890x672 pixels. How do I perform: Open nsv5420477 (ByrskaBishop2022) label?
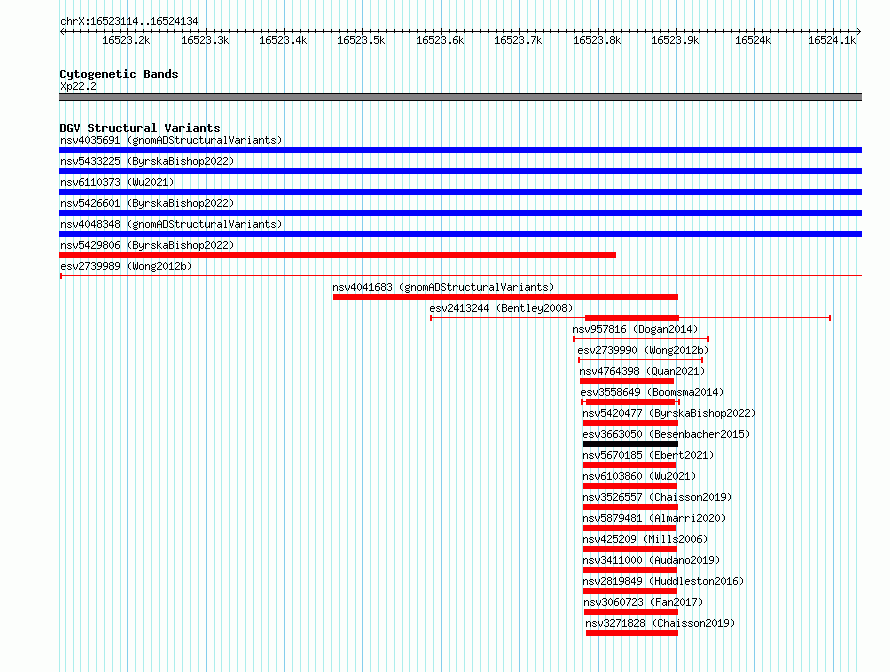click(x=669, y=413)
